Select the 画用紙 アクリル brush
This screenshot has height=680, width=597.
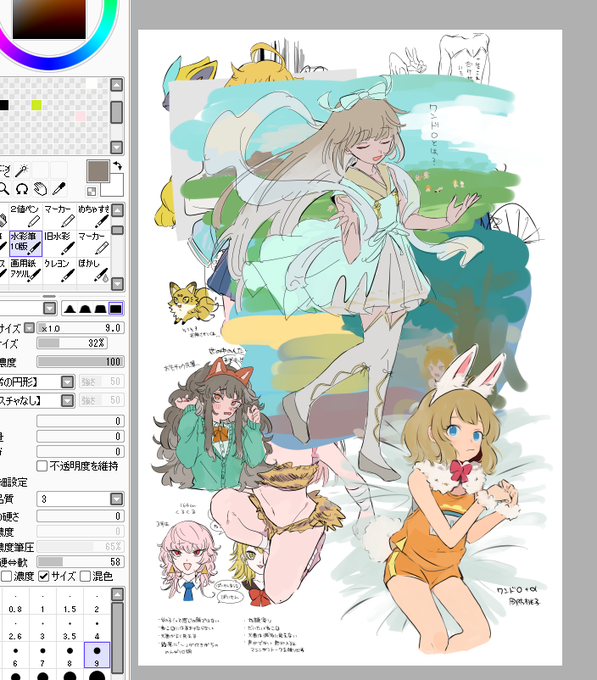coord(25,270)
